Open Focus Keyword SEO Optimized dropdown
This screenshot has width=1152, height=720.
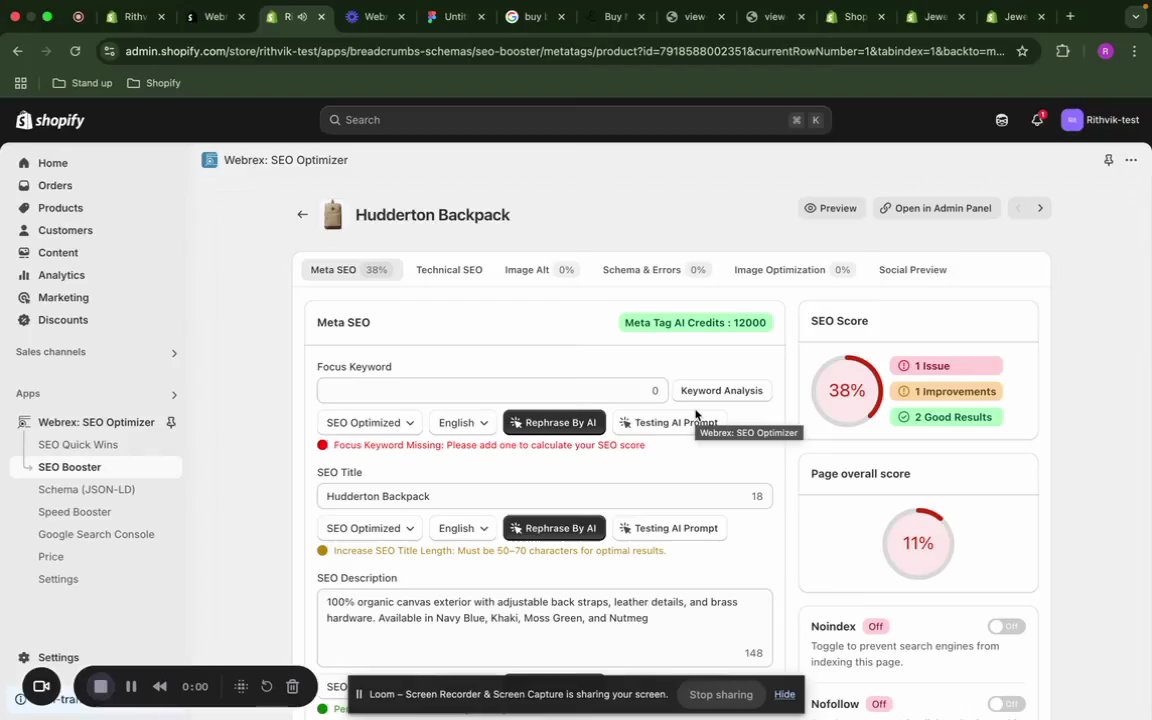[370, 422]
